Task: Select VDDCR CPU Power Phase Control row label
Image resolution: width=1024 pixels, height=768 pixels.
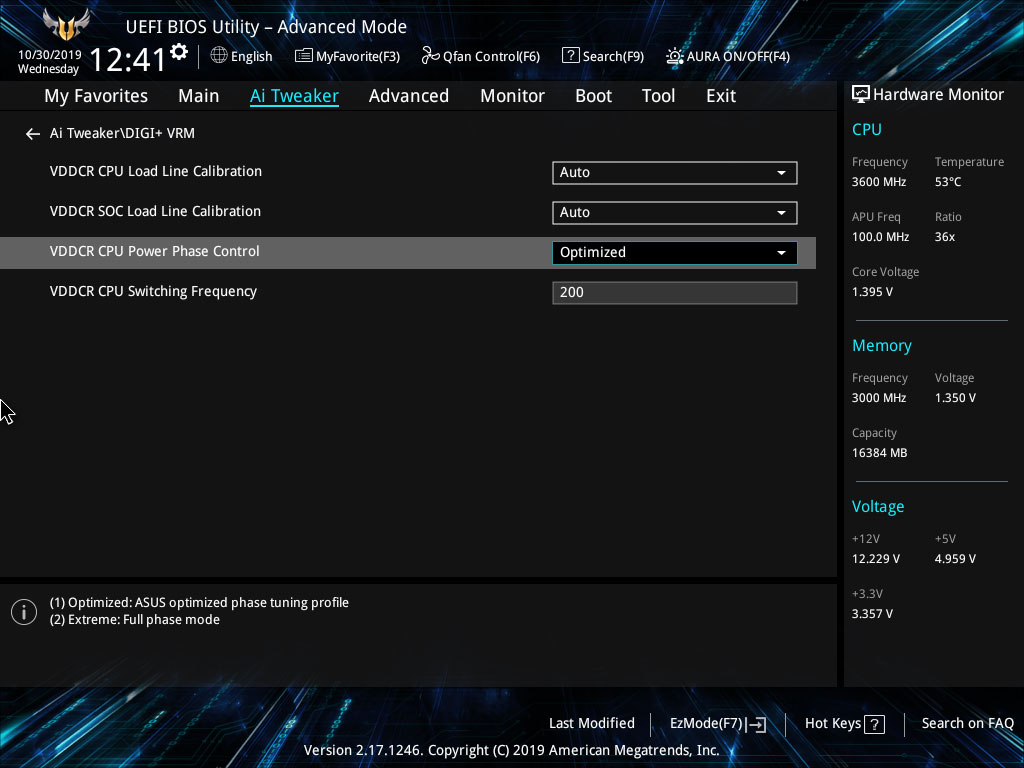Action: point(154,251)
